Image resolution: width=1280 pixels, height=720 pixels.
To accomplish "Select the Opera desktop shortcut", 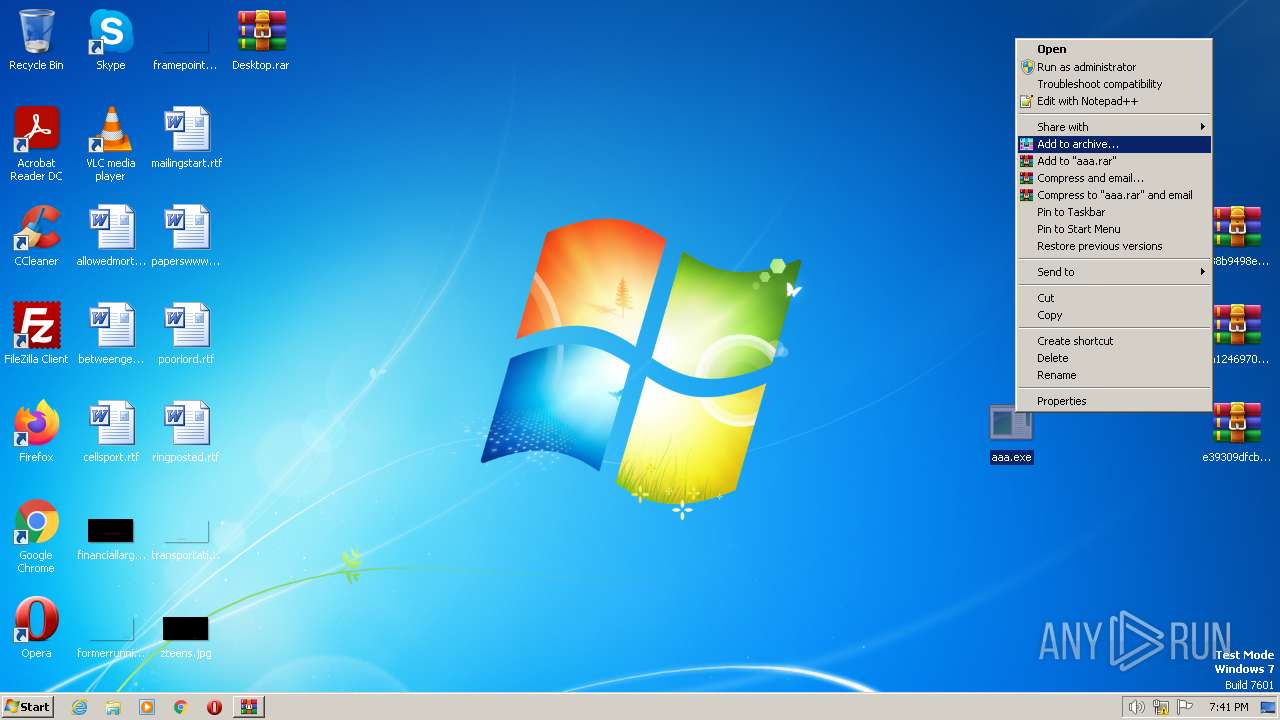I will [x=36, y=628].
